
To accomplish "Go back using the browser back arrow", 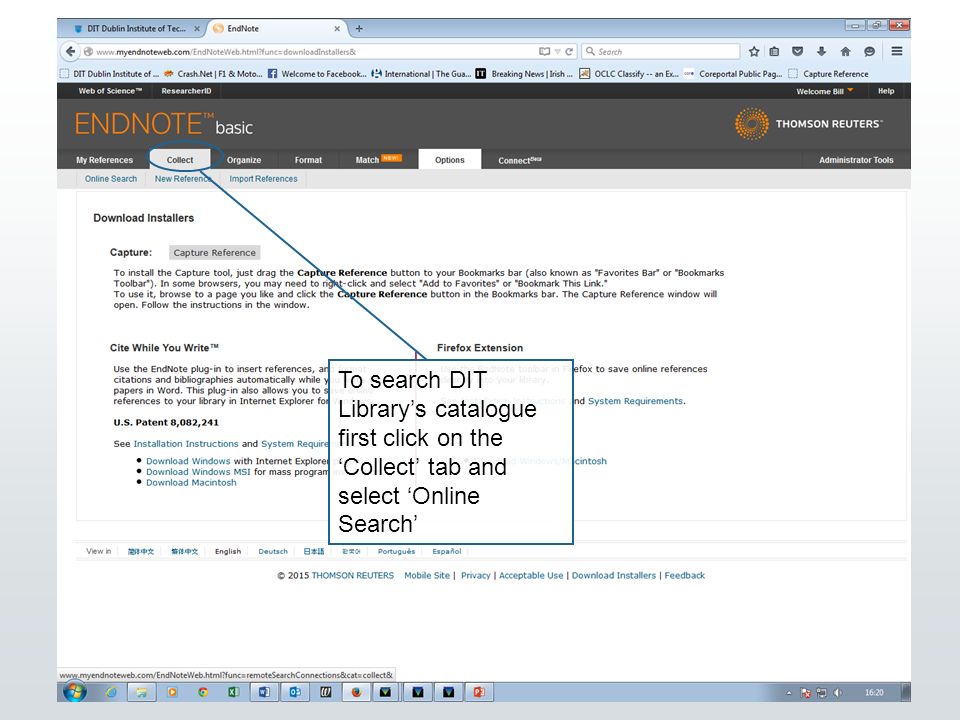I will [70, 51].
